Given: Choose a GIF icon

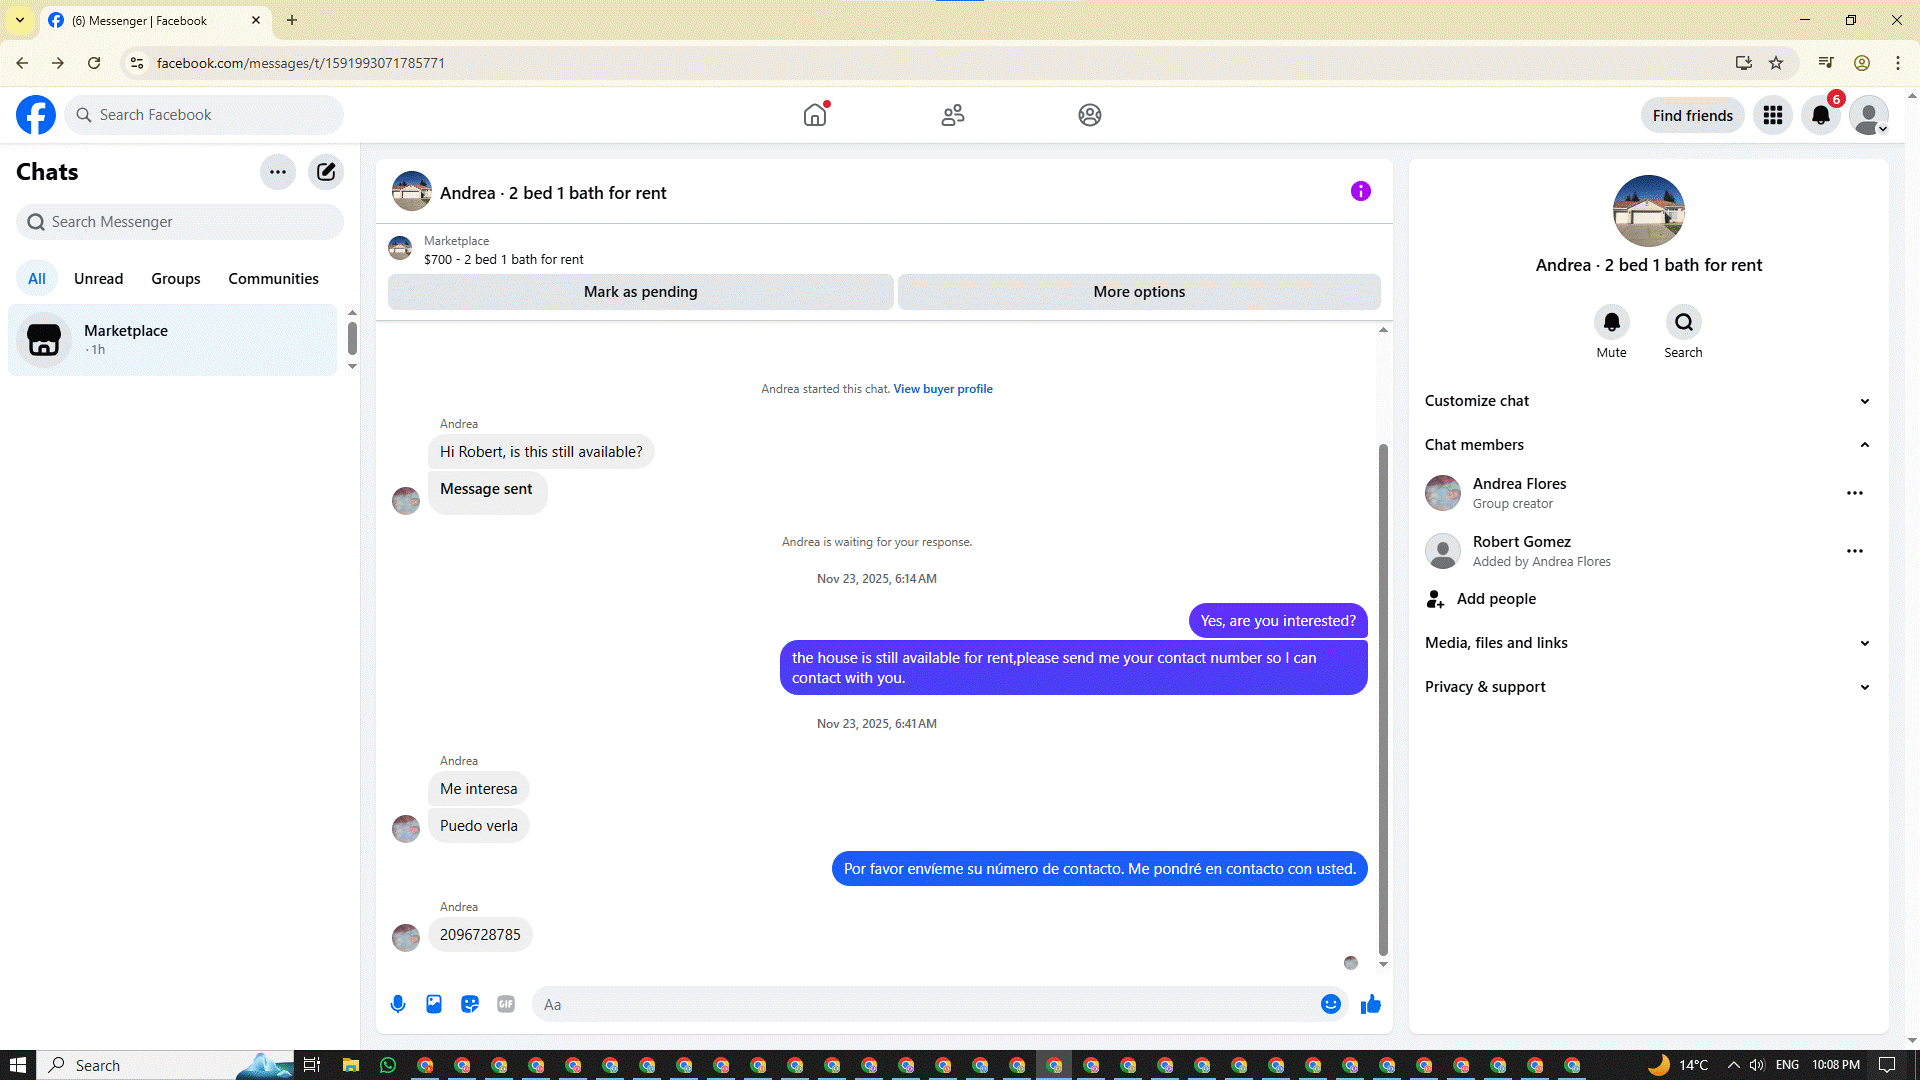Looking at the screenshot, I should click(506, 1004).
